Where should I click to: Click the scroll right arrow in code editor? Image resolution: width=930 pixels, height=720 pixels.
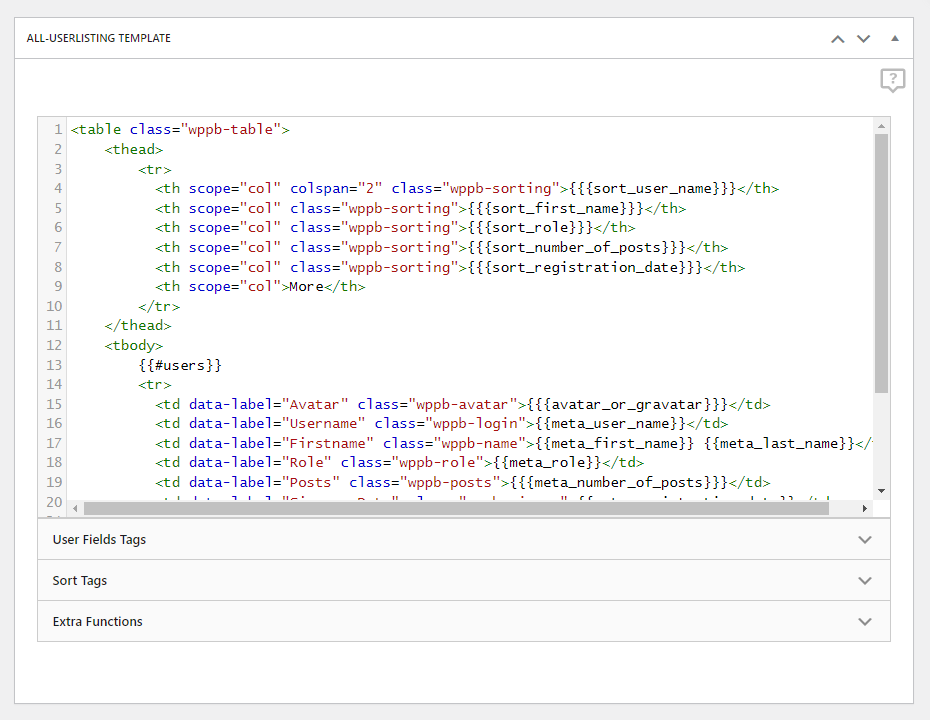pos(865,508)
